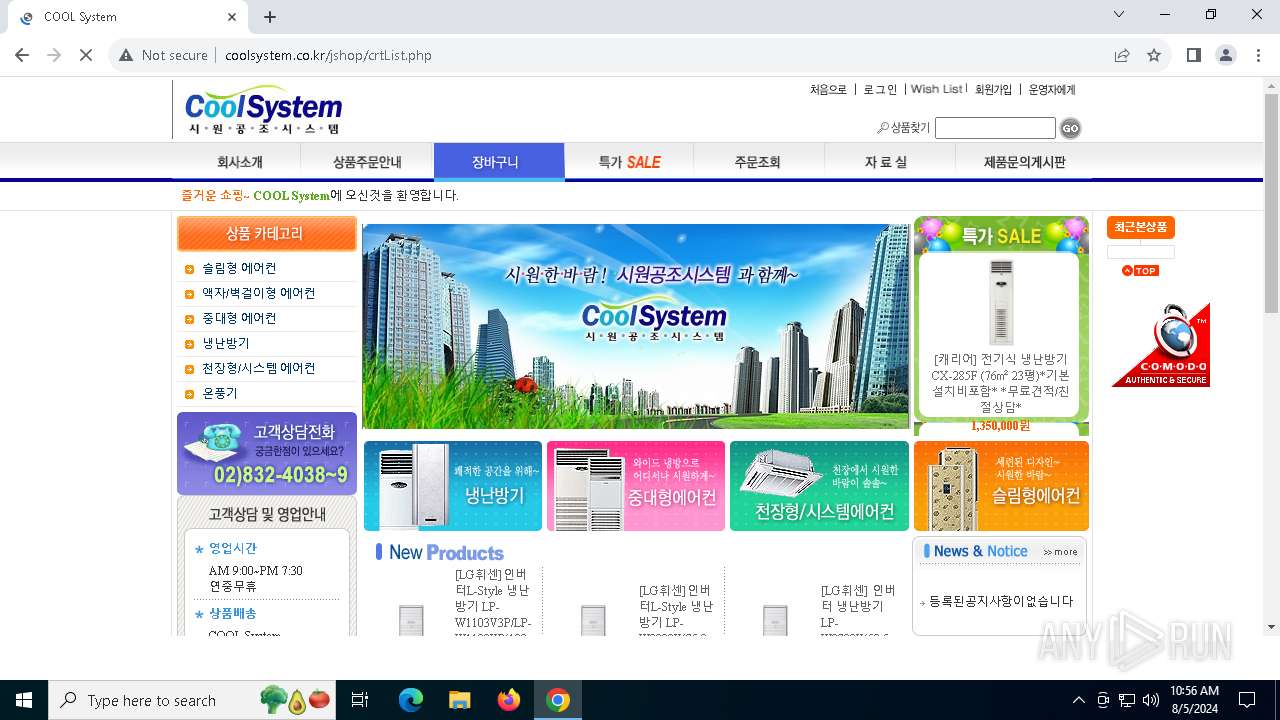
Task: Click the main CoolSystem city banner
Action: pyautogui.click(x=636, y=326)
